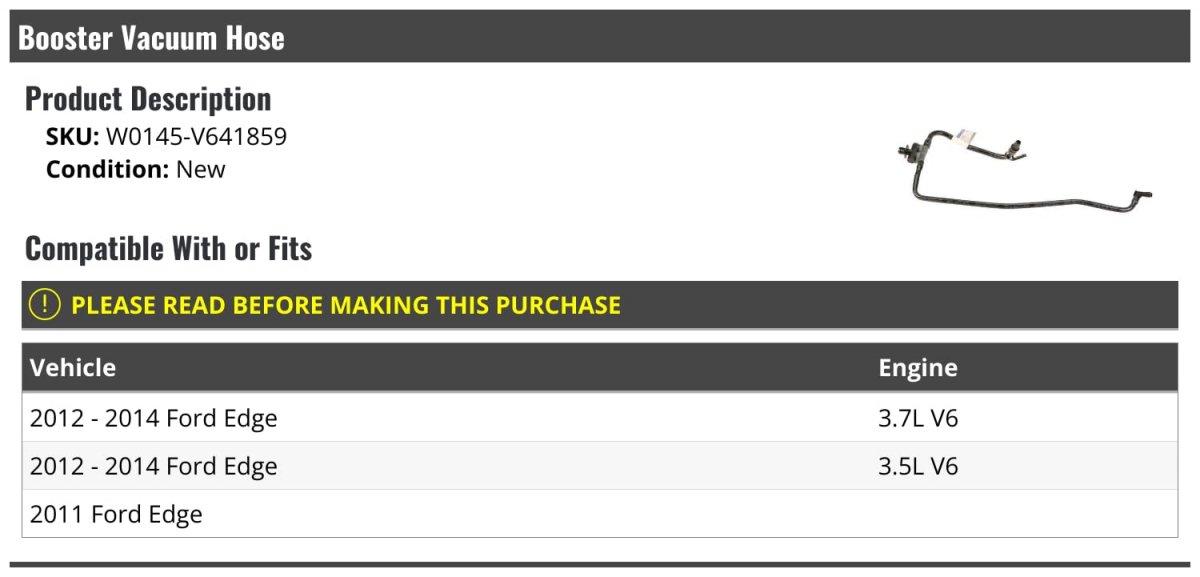Viewport: 1200px width, 577px height.
Task: Click the SKU label
Action: pyautogui.click(x=73, y=136)
